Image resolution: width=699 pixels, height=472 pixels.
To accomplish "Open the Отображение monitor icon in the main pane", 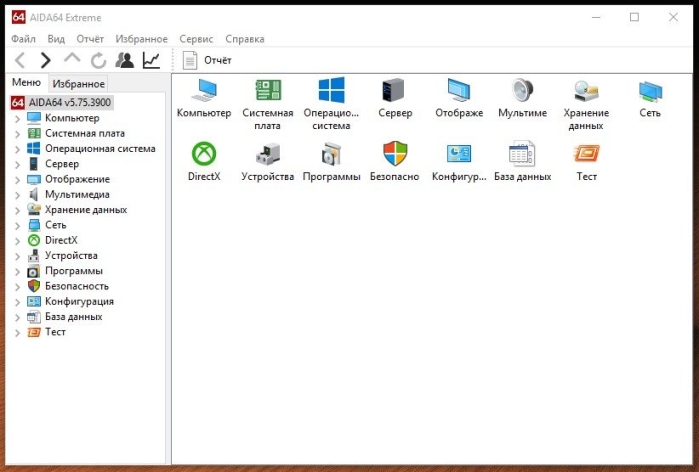I will 459,90.
